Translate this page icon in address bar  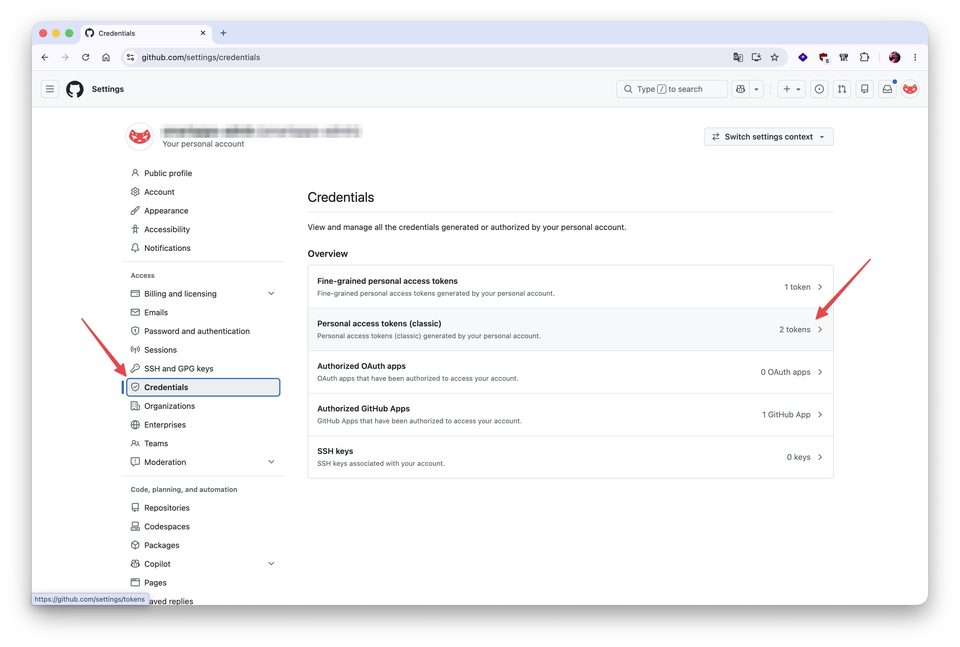coord(738,57)
